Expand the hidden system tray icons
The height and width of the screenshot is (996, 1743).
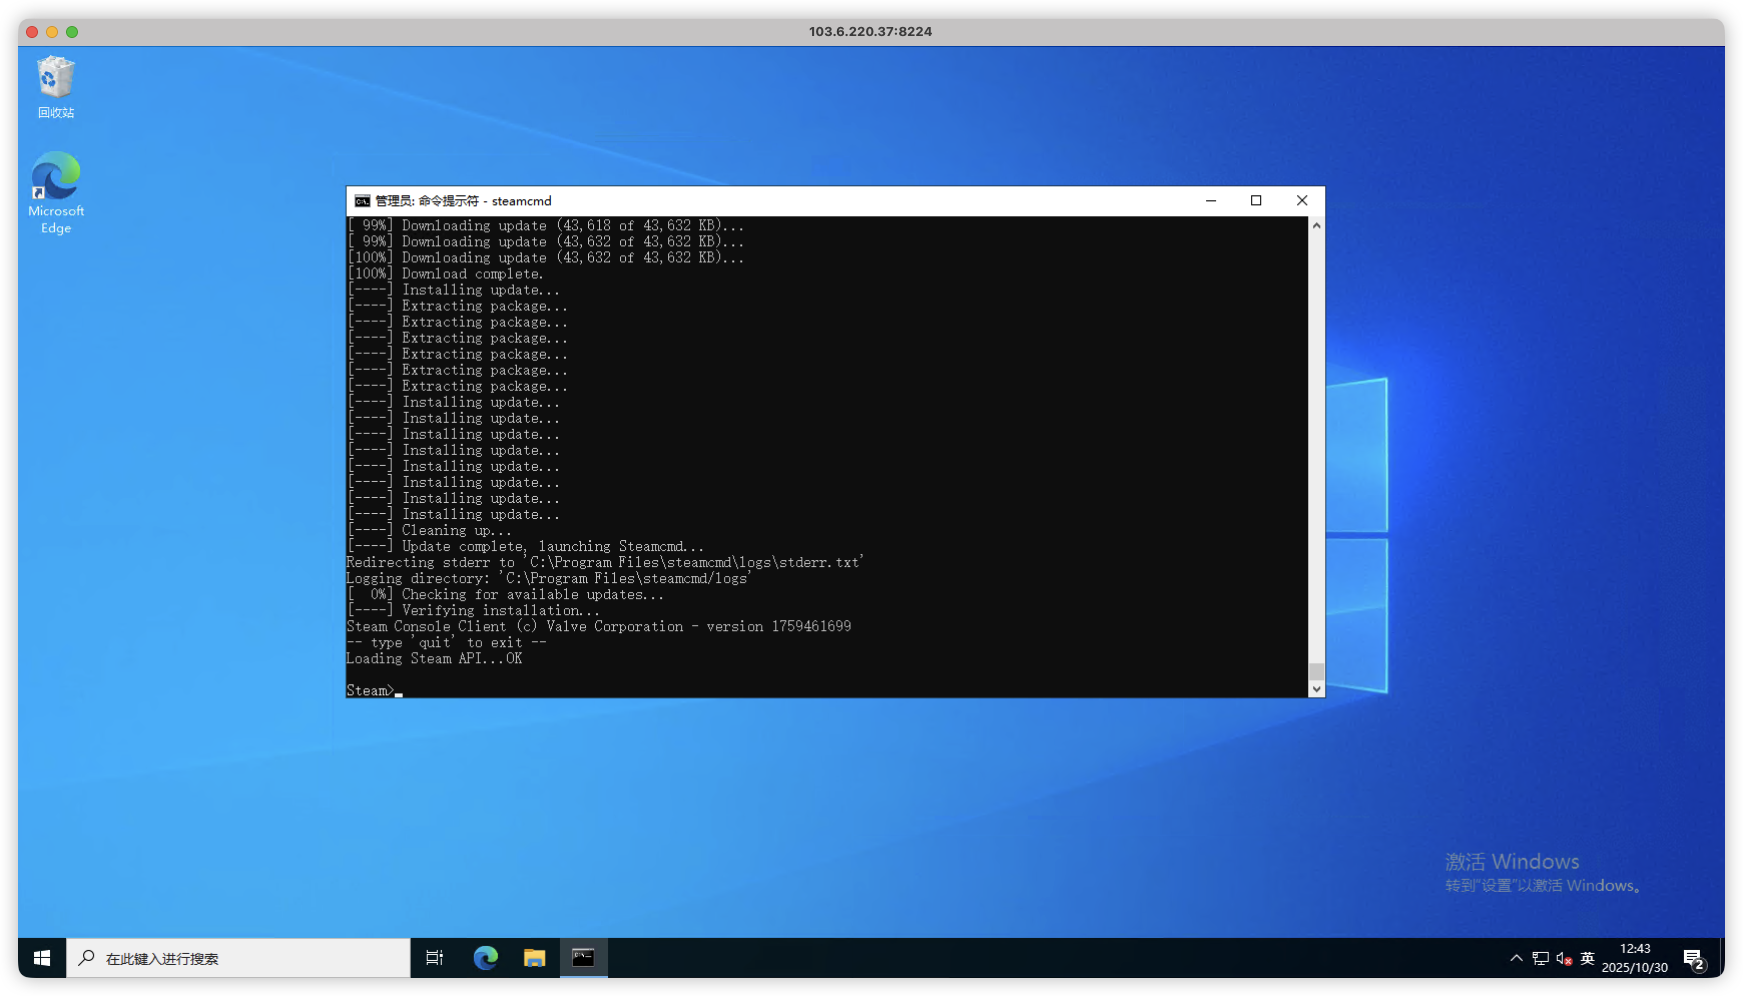[x=1516, y=958]
